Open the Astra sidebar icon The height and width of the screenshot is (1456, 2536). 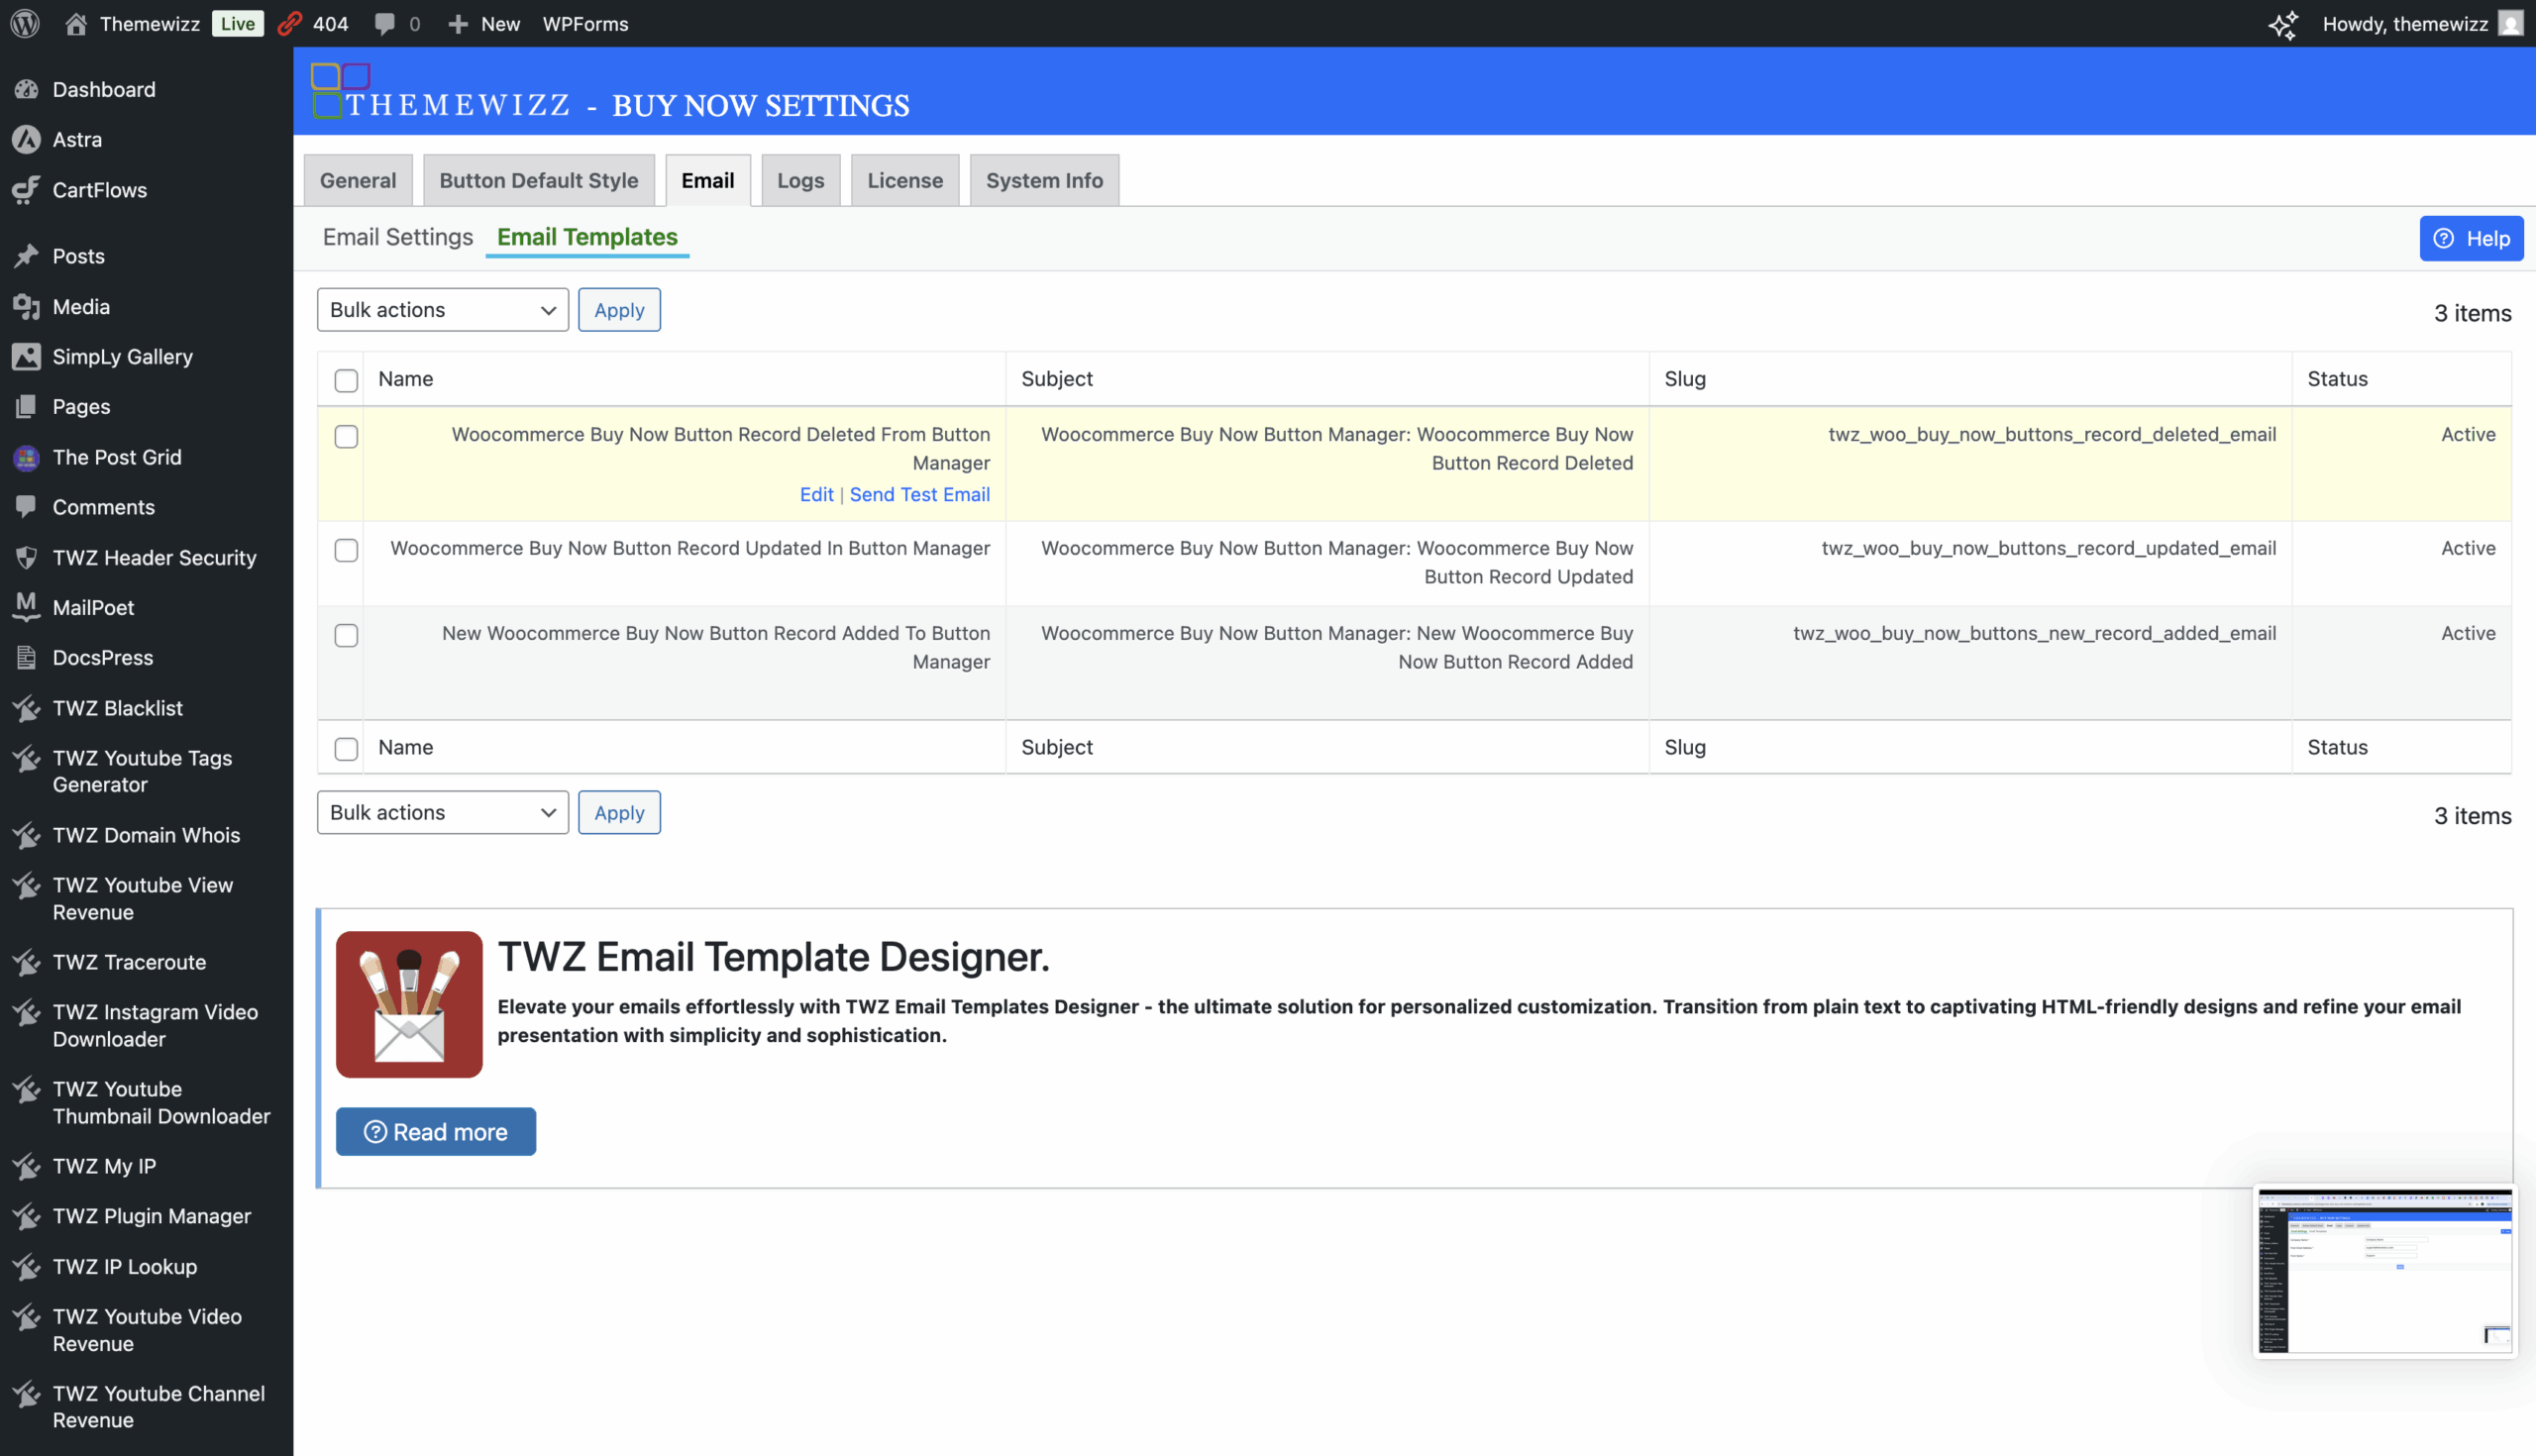[26, 139]
